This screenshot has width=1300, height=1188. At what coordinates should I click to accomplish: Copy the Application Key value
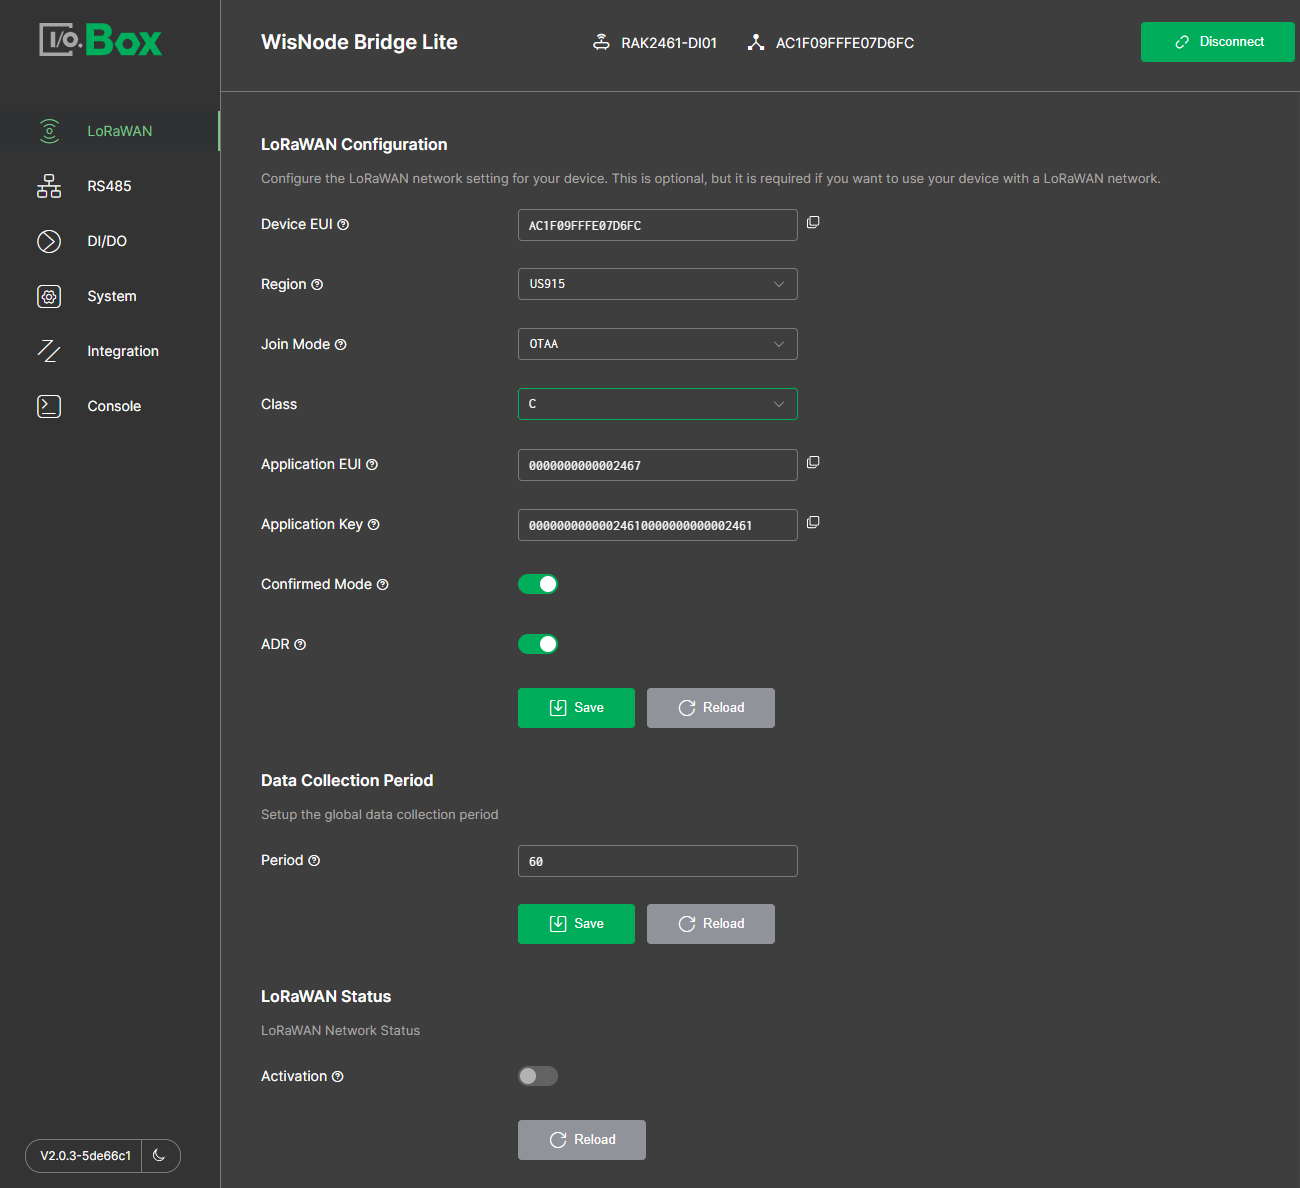[813, 522]
